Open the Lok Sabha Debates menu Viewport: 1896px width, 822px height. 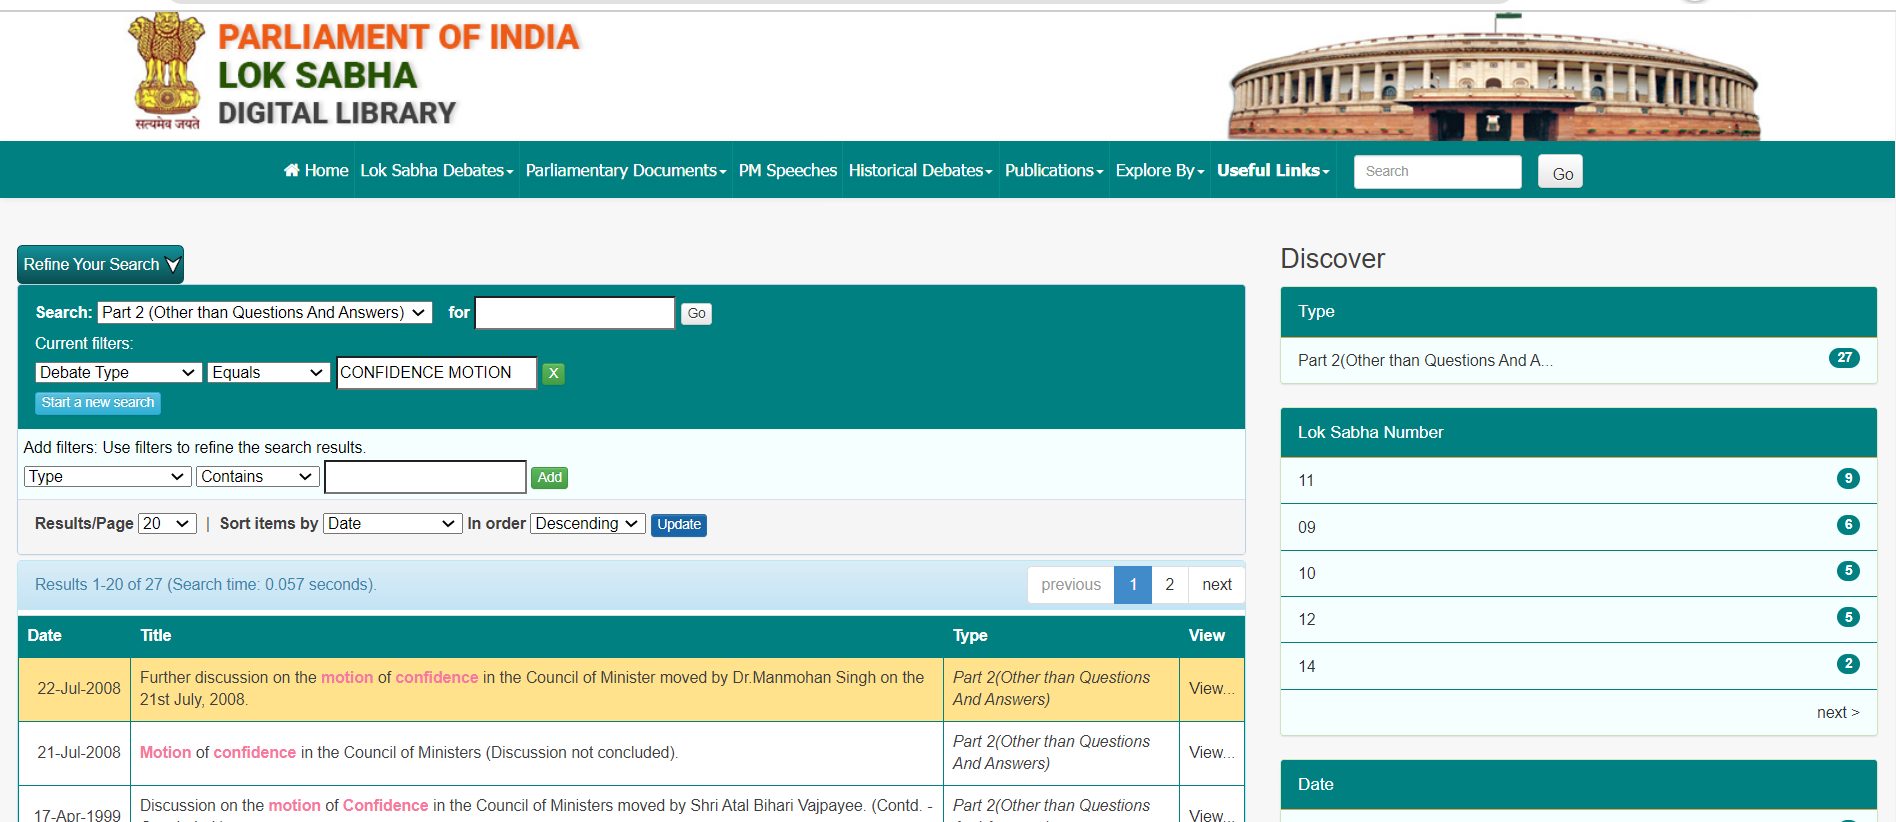(436, 171)
